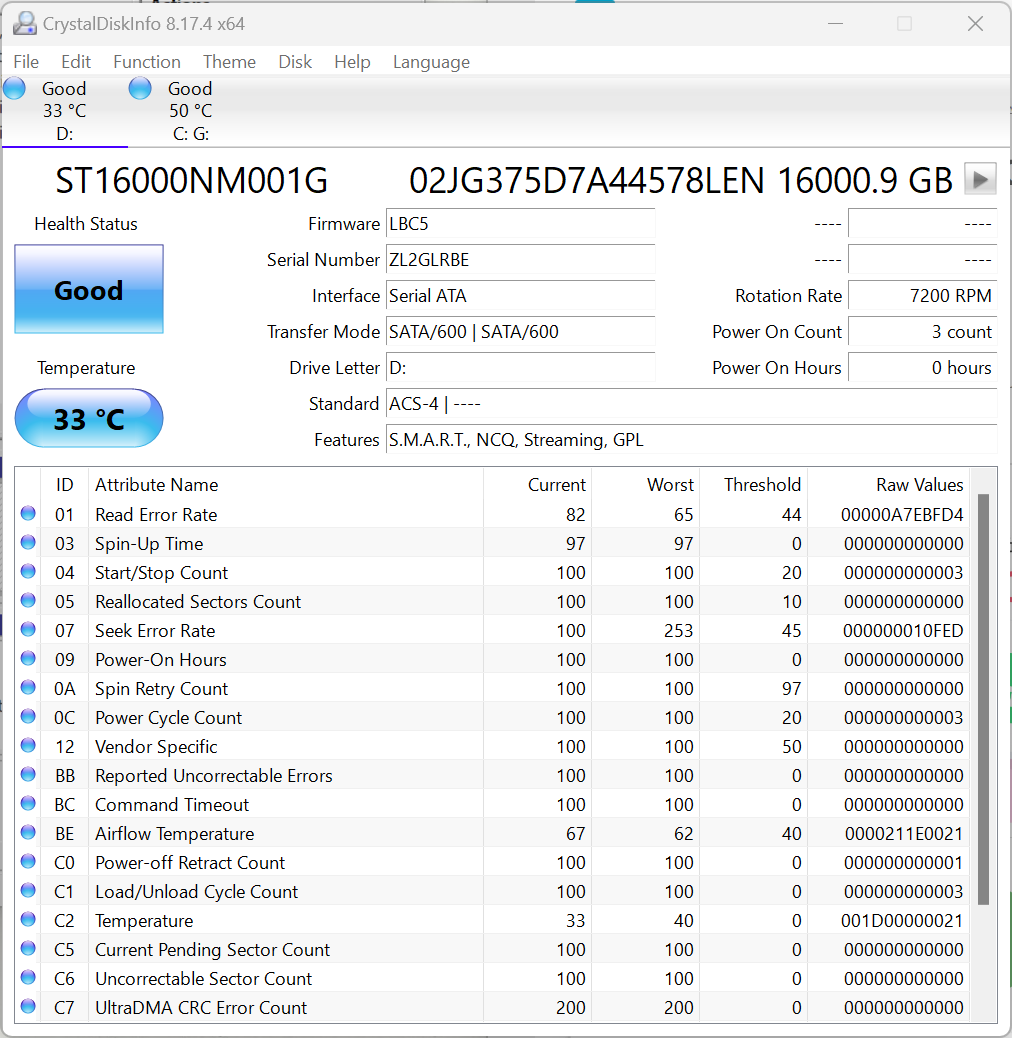Image resolution: width=1012 pixels, height=1038 pixels.
Task: Click the Raw Values column header
Action: click(x=888, y=485)
